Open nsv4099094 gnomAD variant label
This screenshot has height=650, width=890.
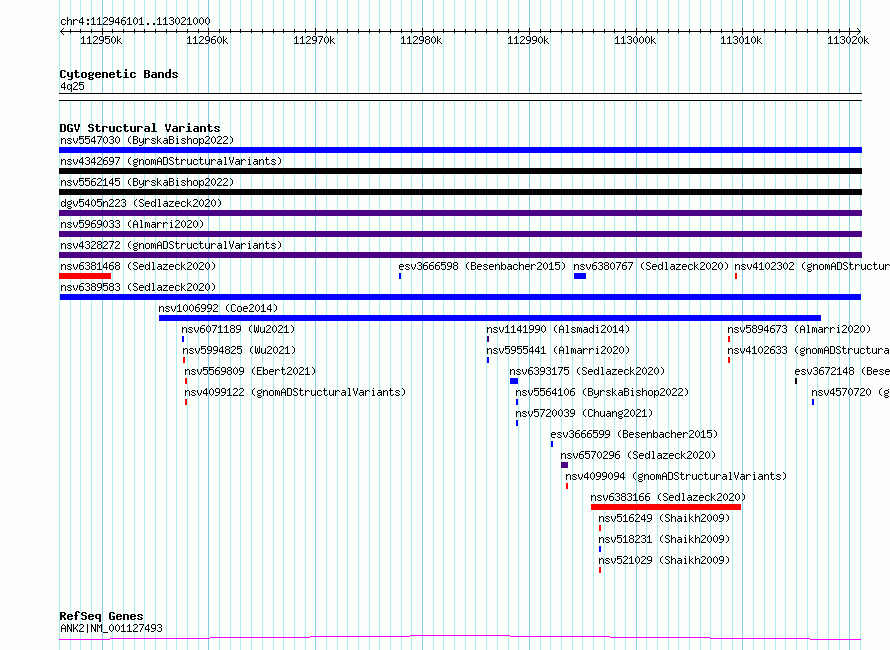(x=676, y=476)
